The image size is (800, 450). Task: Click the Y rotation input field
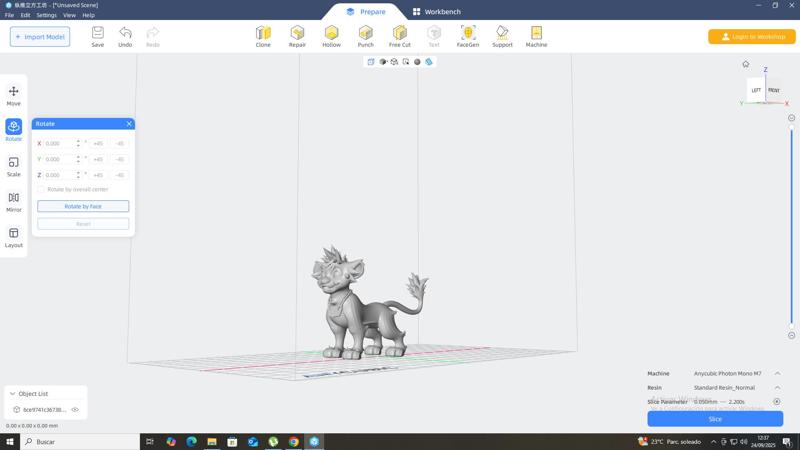pyautogui.click(x=59, y=159)
